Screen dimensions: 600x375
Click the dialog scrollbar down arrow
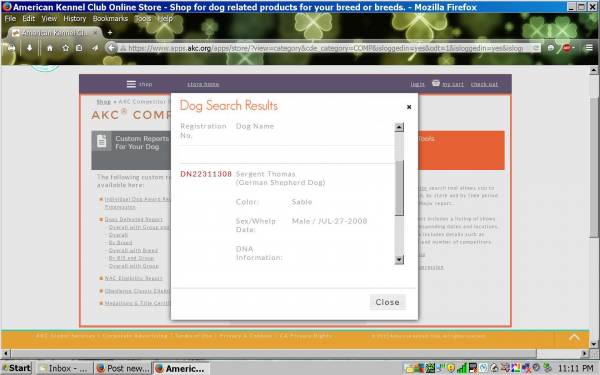(x=399, y=259)
